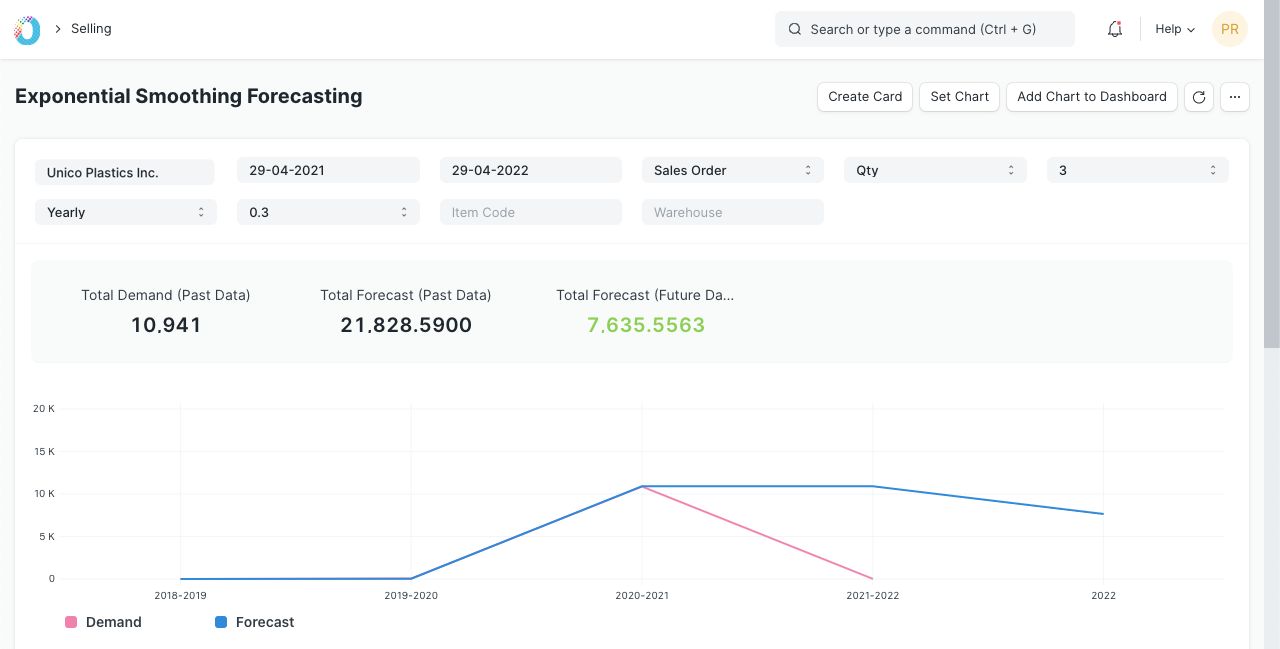Image resolution: width=1280 pixels, height=649 pixels.
Task: Click the page vertical scrollbar
Action: pos(1271,200)
